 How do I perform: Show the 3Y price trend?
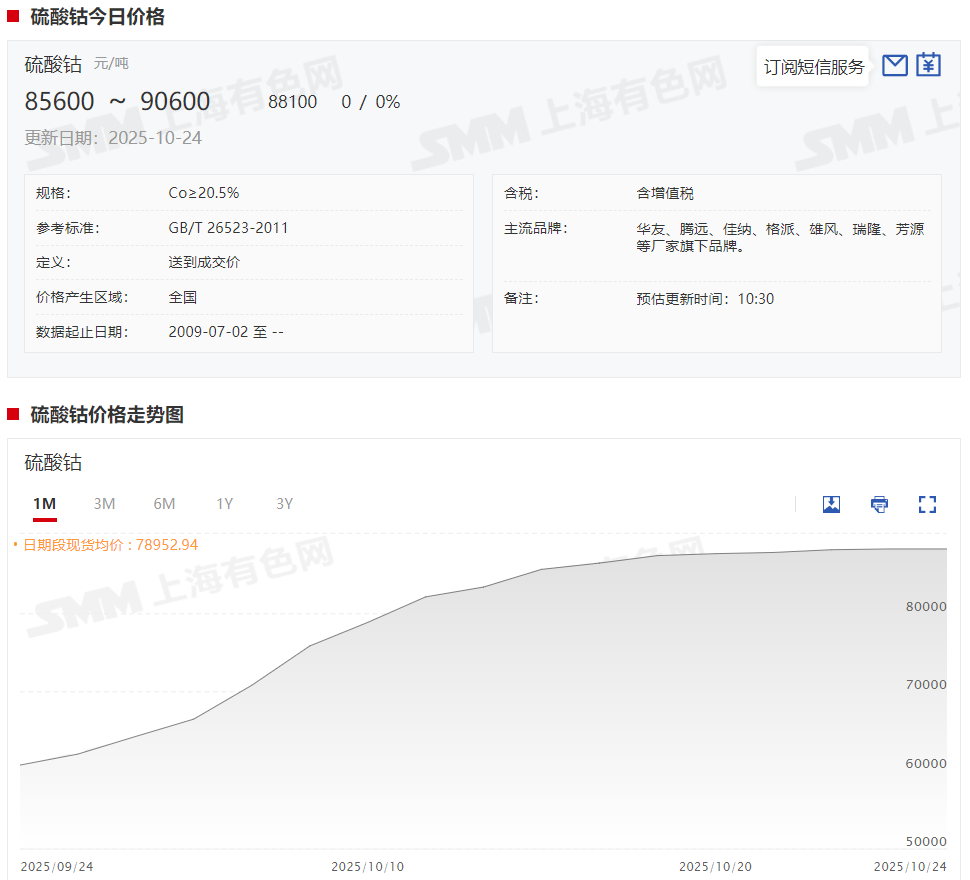[x=284, y=504]
